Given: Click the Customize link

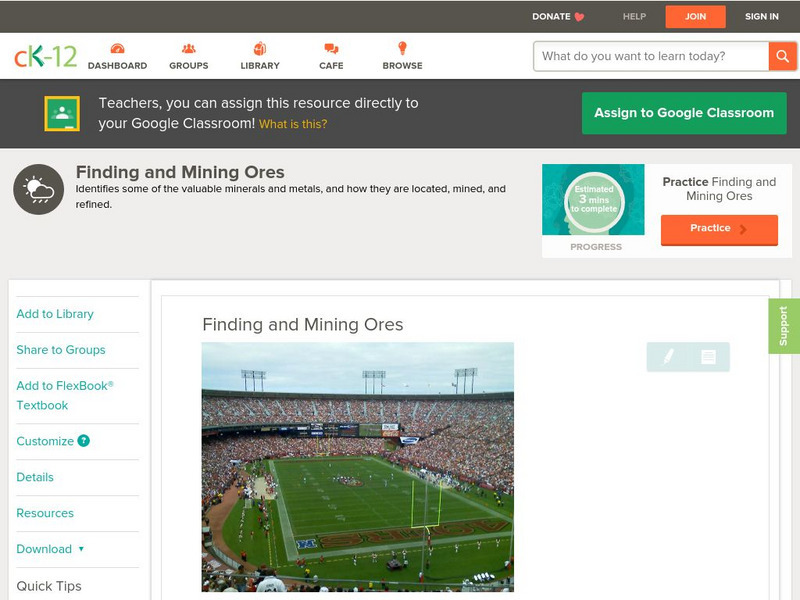Looking at the screenshot, I should 45,441.
